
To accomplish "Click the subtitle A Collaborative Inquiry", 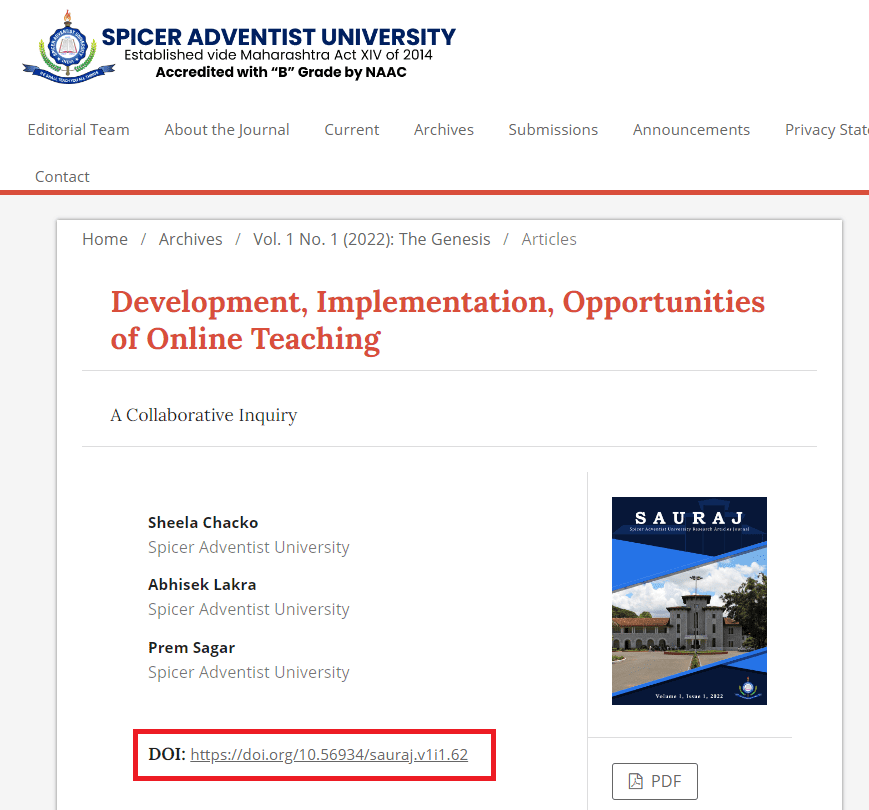I will (x=203, y=415).
